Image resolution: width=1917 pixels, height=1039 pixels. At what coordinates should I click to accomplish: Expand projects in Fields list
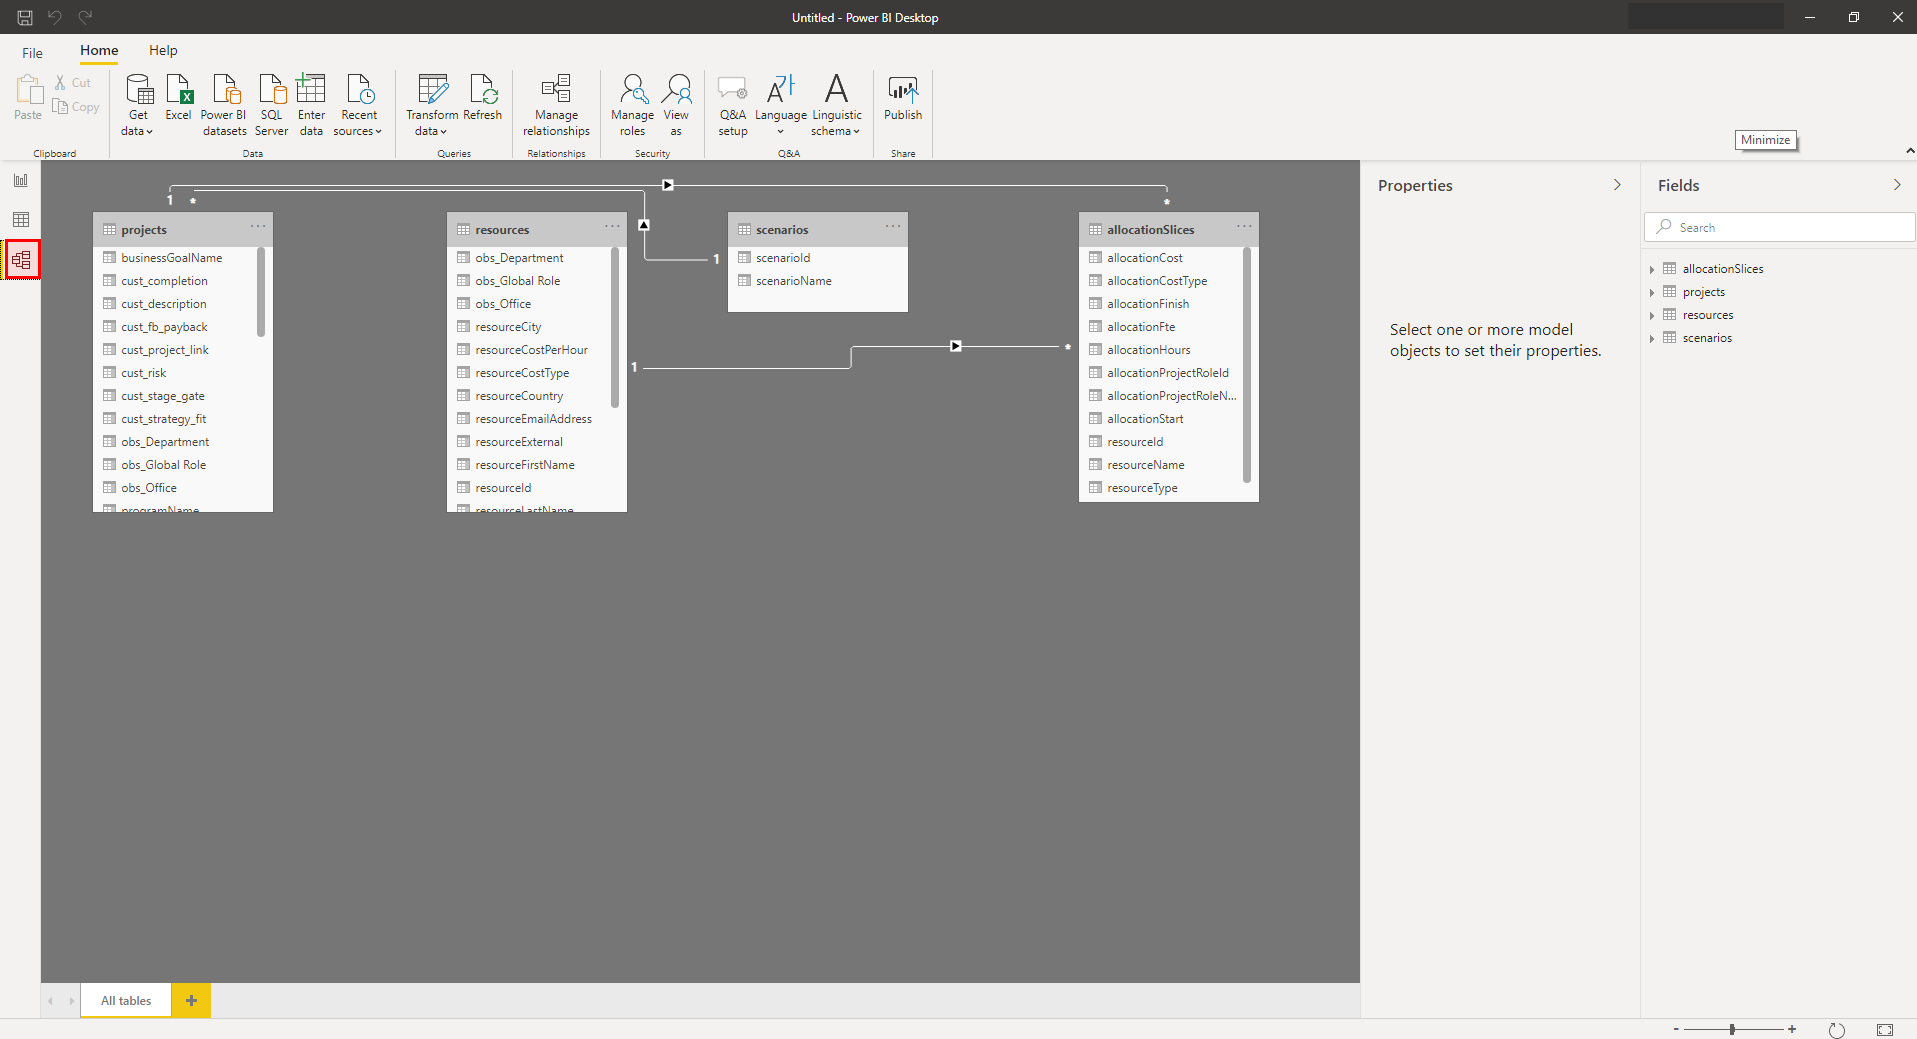click(1652, 293)
